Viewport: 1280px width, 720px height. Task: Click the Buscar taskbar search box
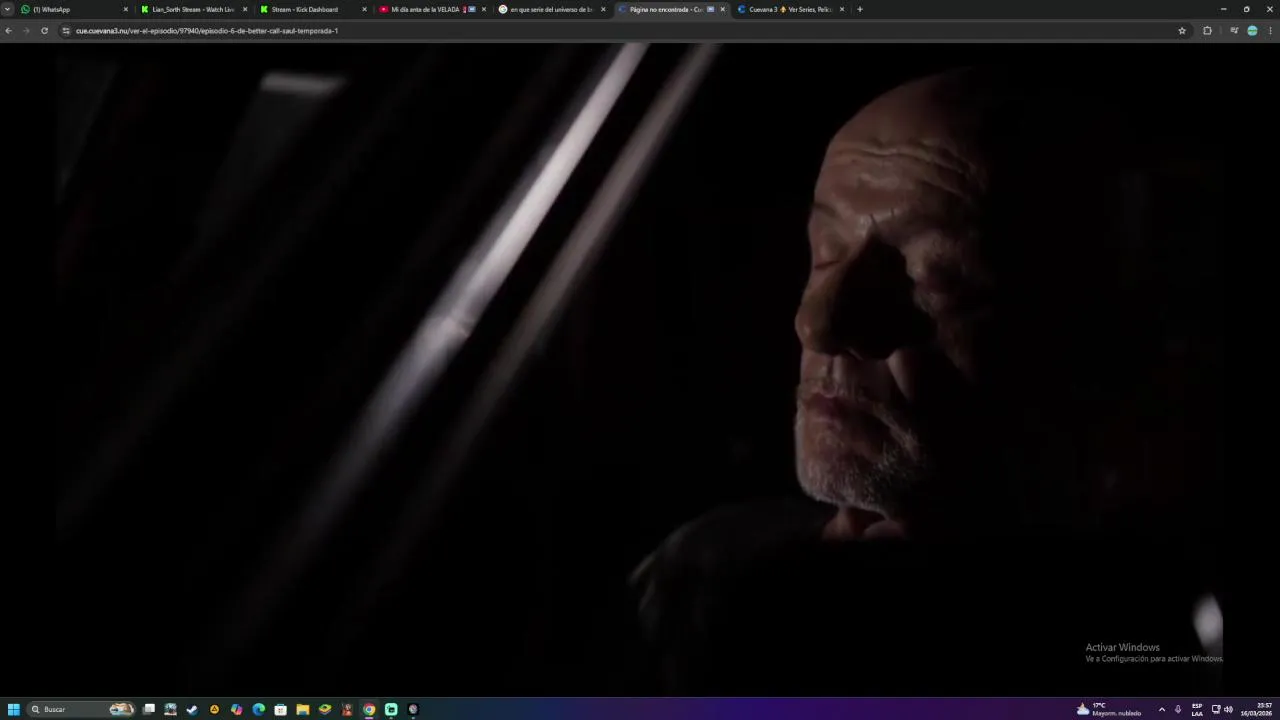pyautogui.click(x=82, y=709)
